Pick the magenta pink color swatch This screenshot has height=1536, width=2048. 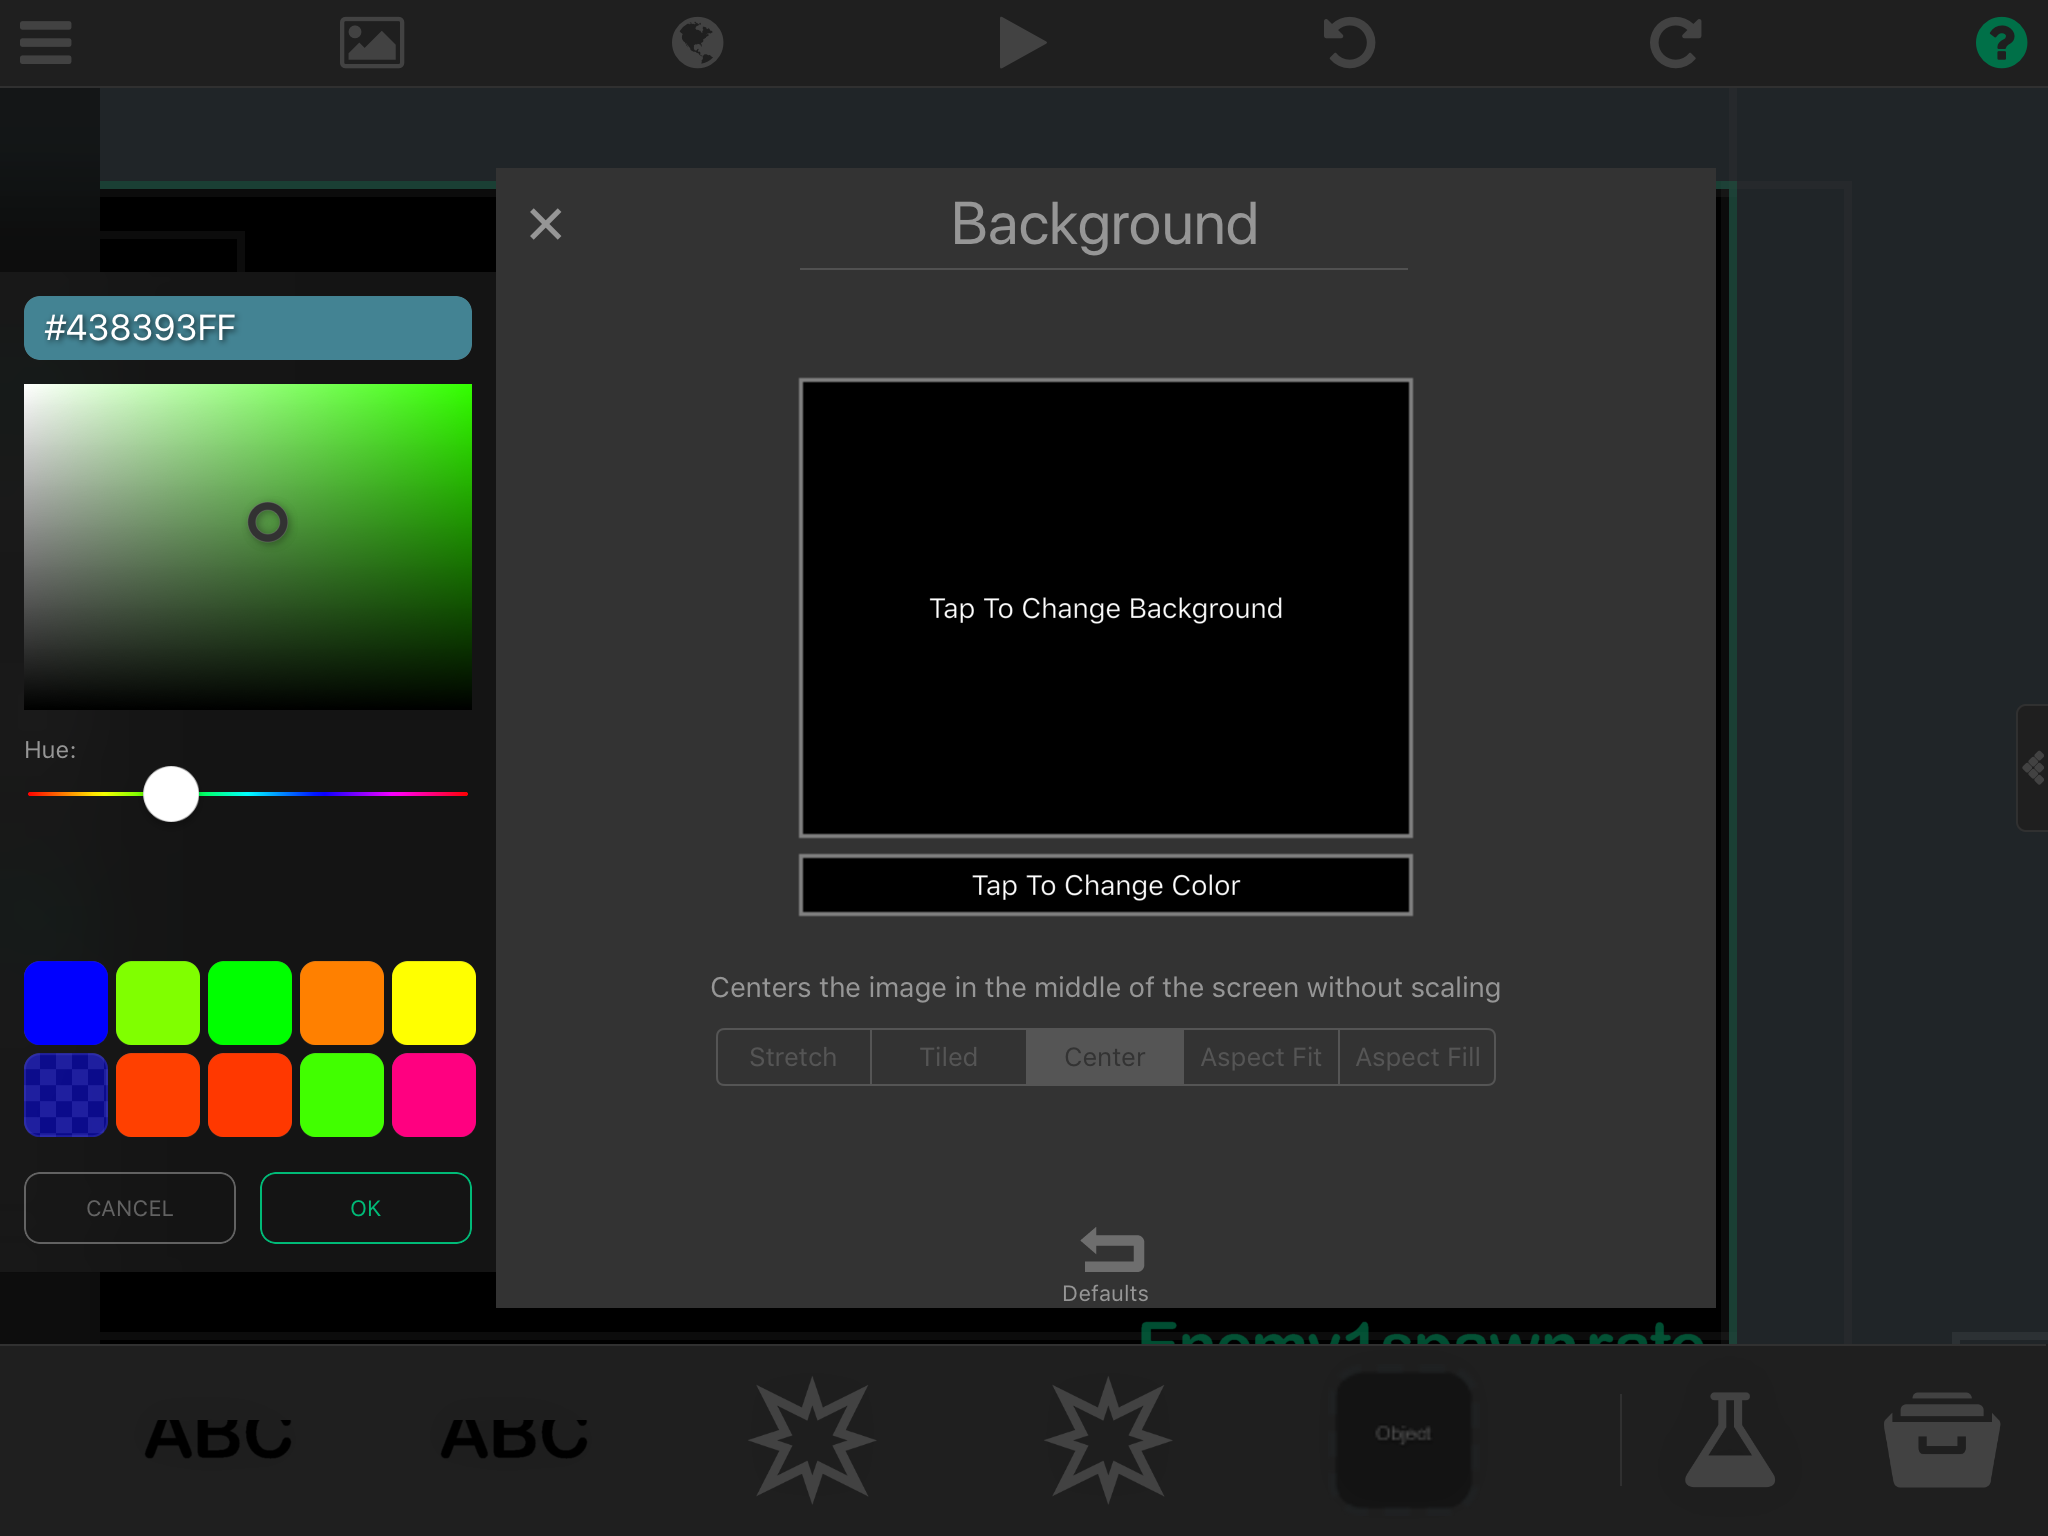coord(433,1095)
